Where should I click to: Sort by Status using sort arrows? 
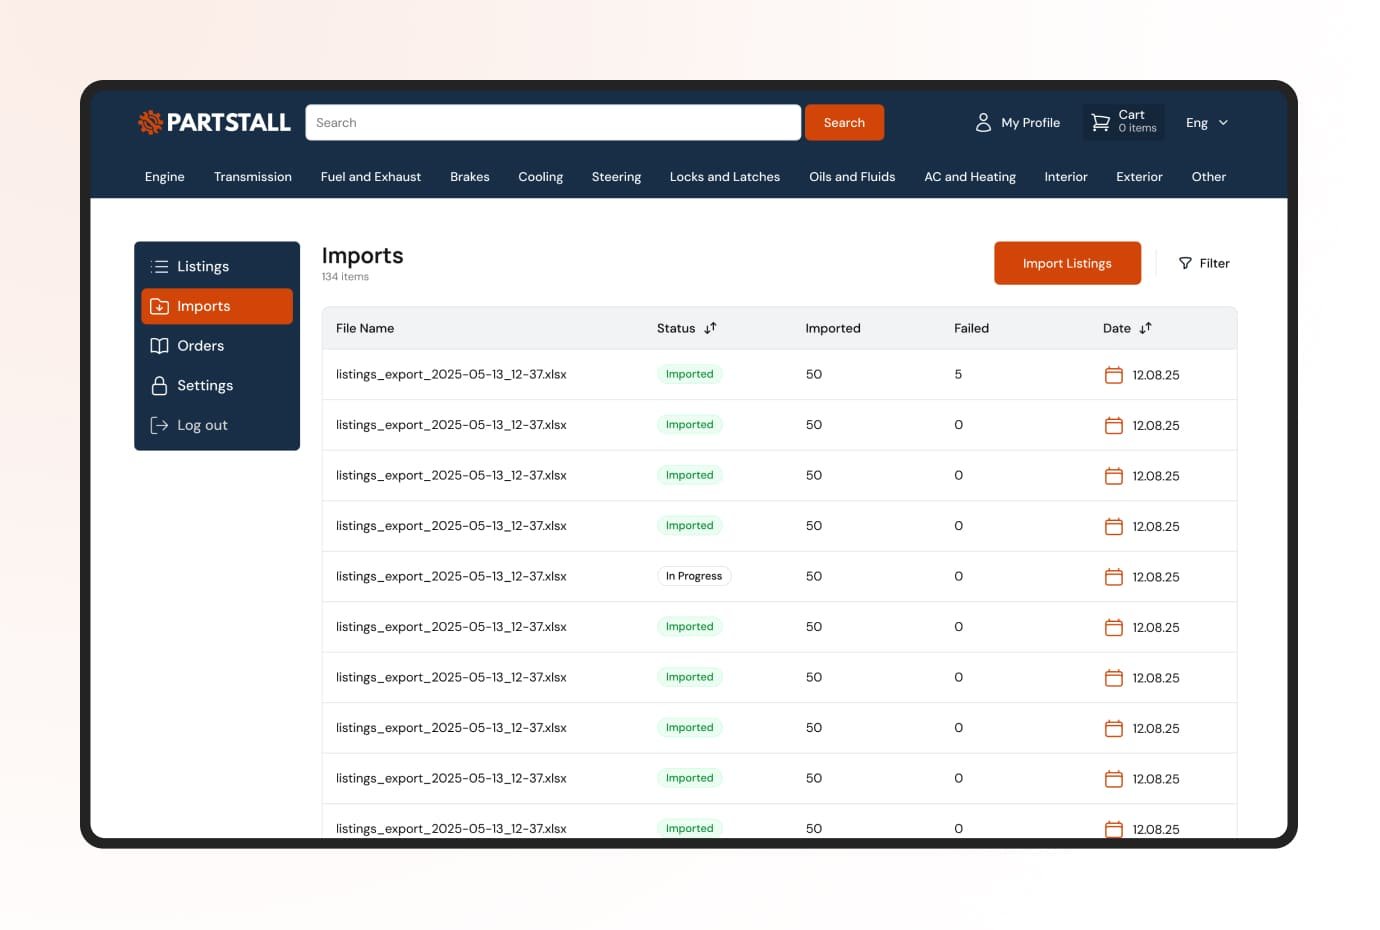click(710, 328)
